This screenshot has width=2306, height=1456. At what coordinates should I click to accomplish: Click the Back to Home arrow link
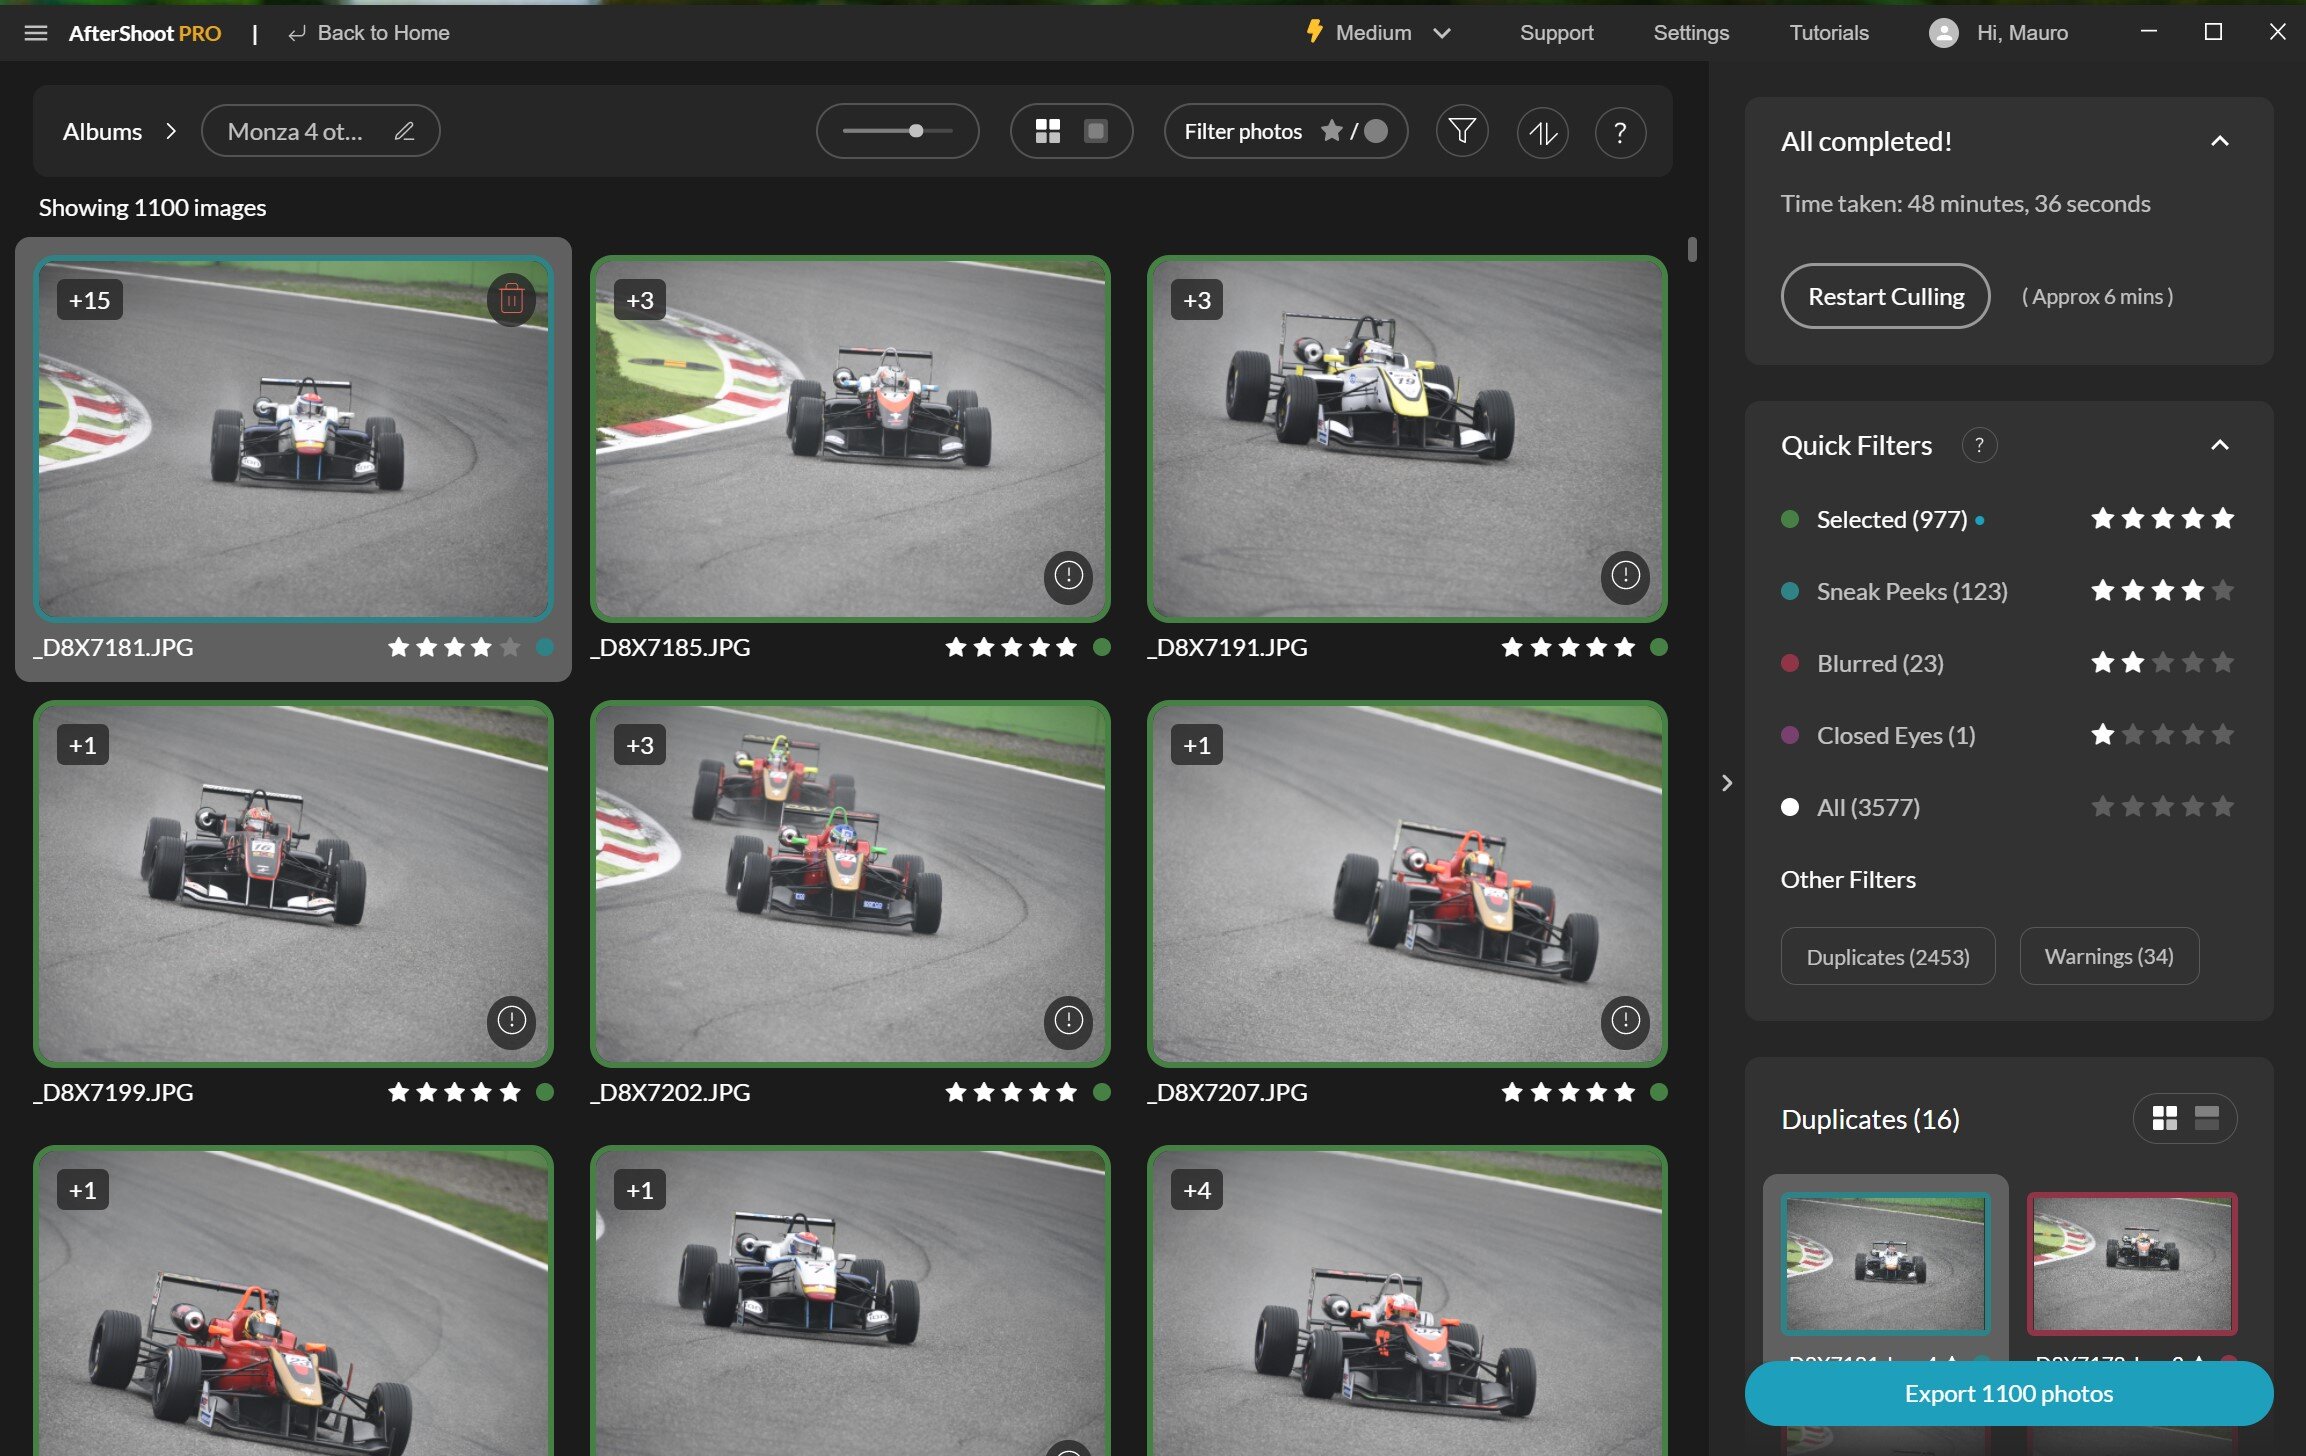[x=368, y=33]
